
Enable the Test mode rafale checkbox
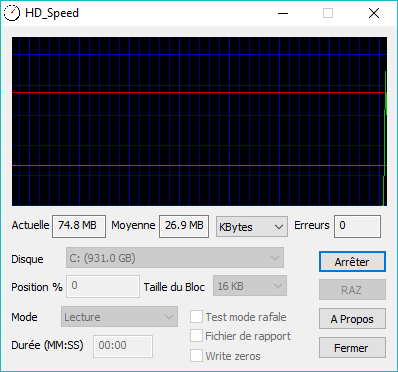[x=196, y=317]
